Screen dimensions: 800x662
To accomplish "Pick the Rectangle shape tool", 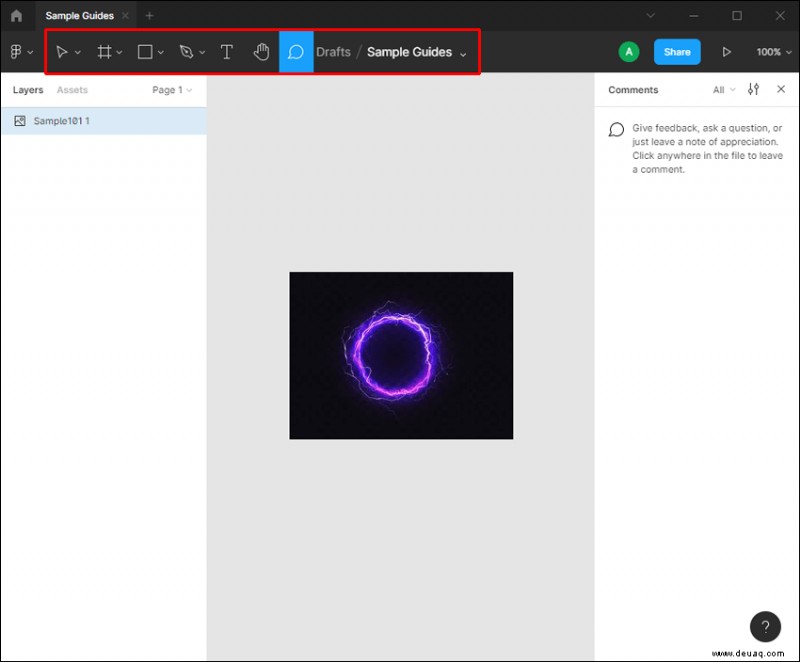I will tap(143, 51).
